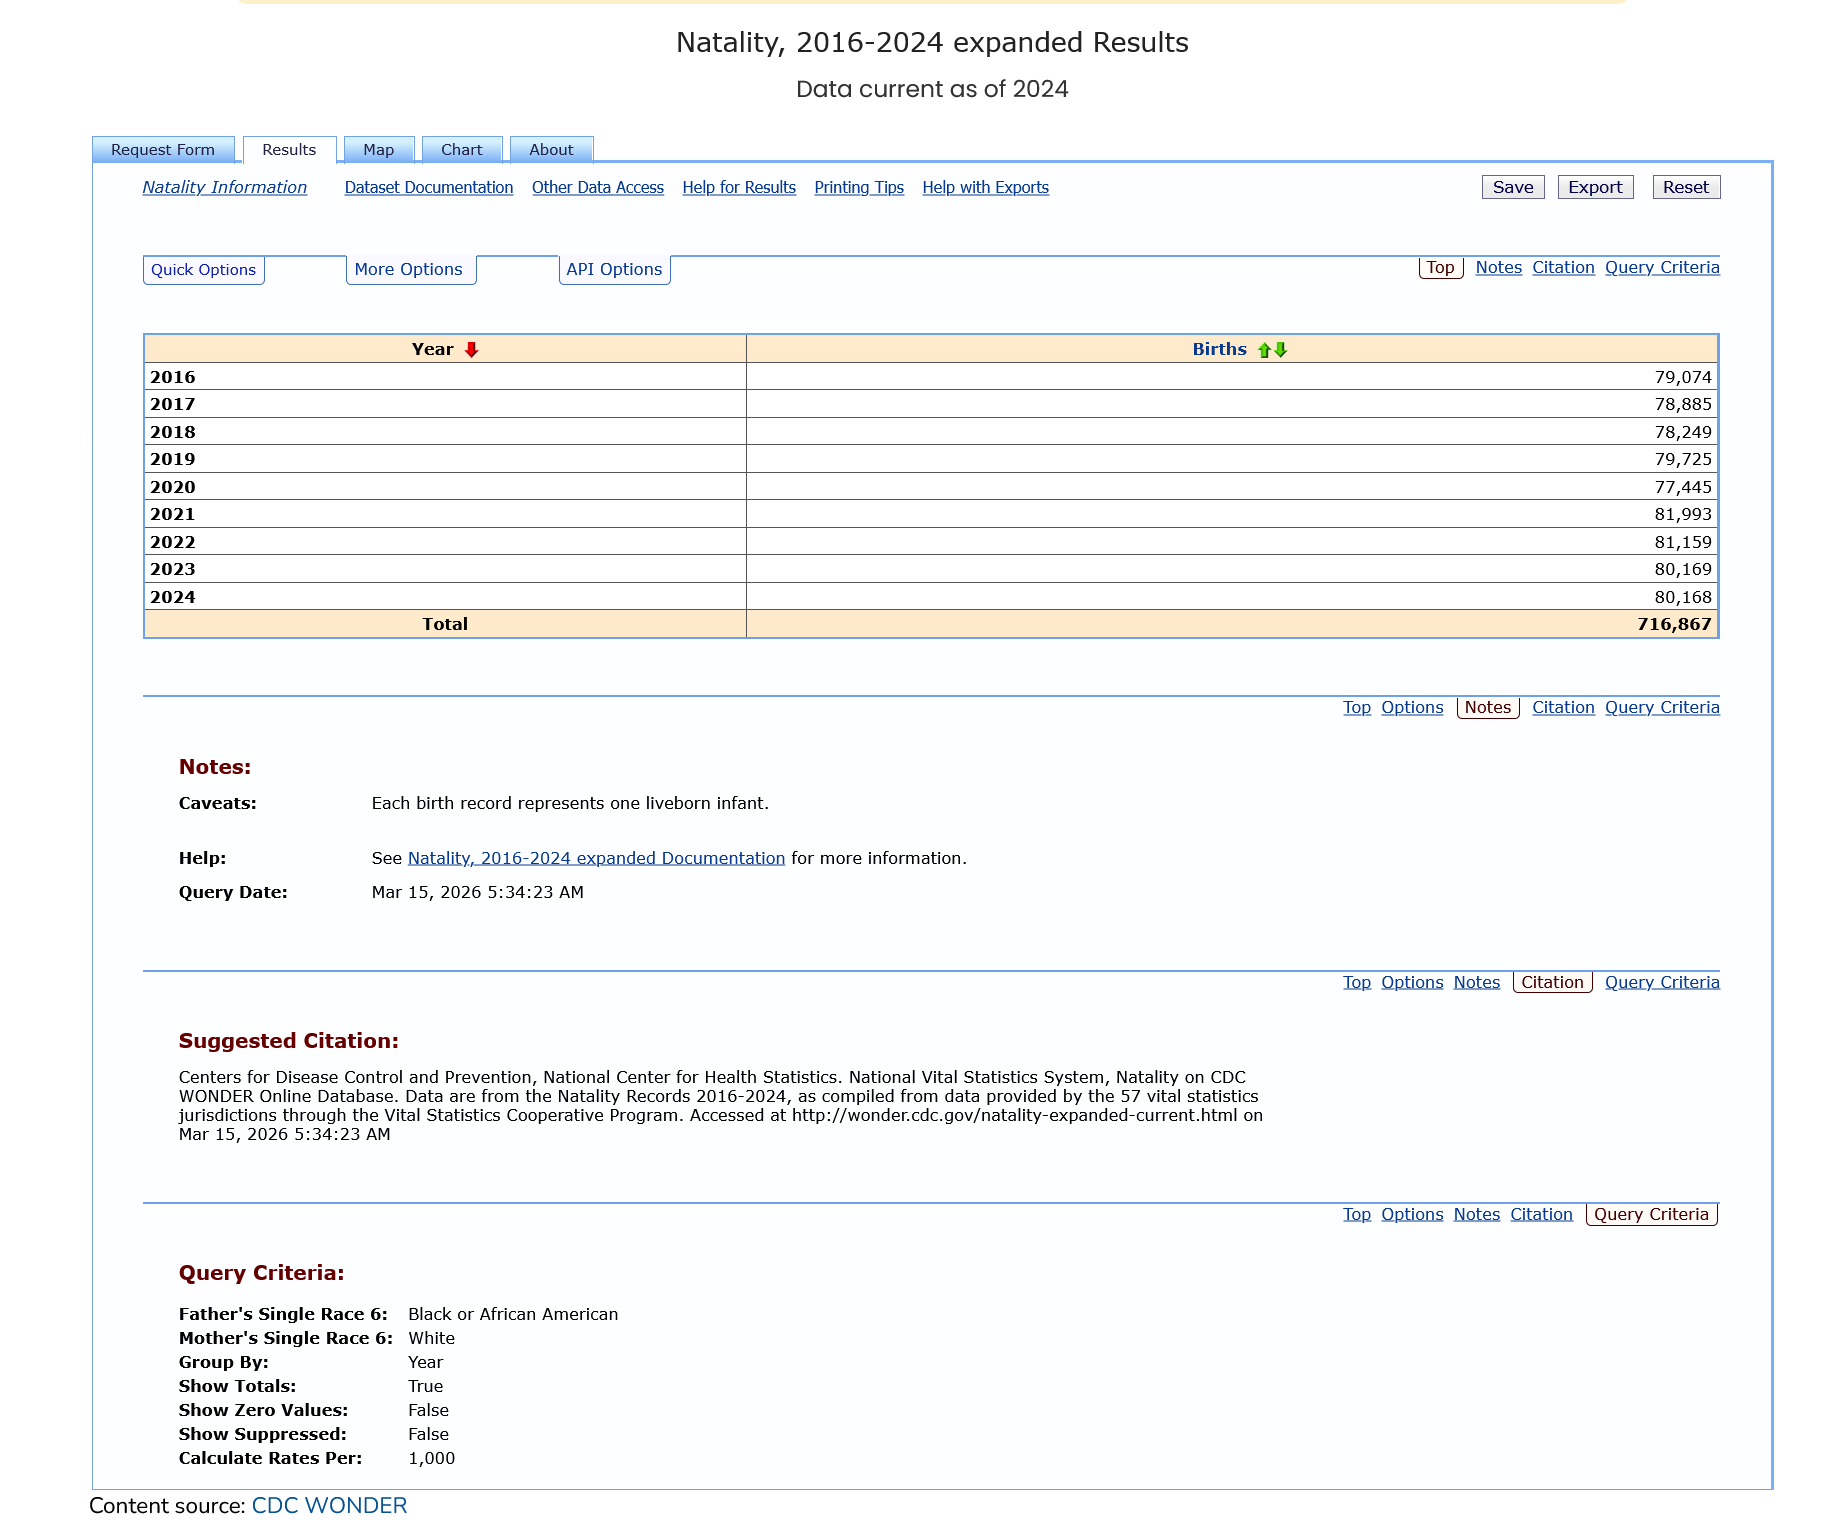Image resolution: width=1846 pixels, height=1530 pixels.
Task: Click the Year column header text
Action: click(x=432, y=349)
